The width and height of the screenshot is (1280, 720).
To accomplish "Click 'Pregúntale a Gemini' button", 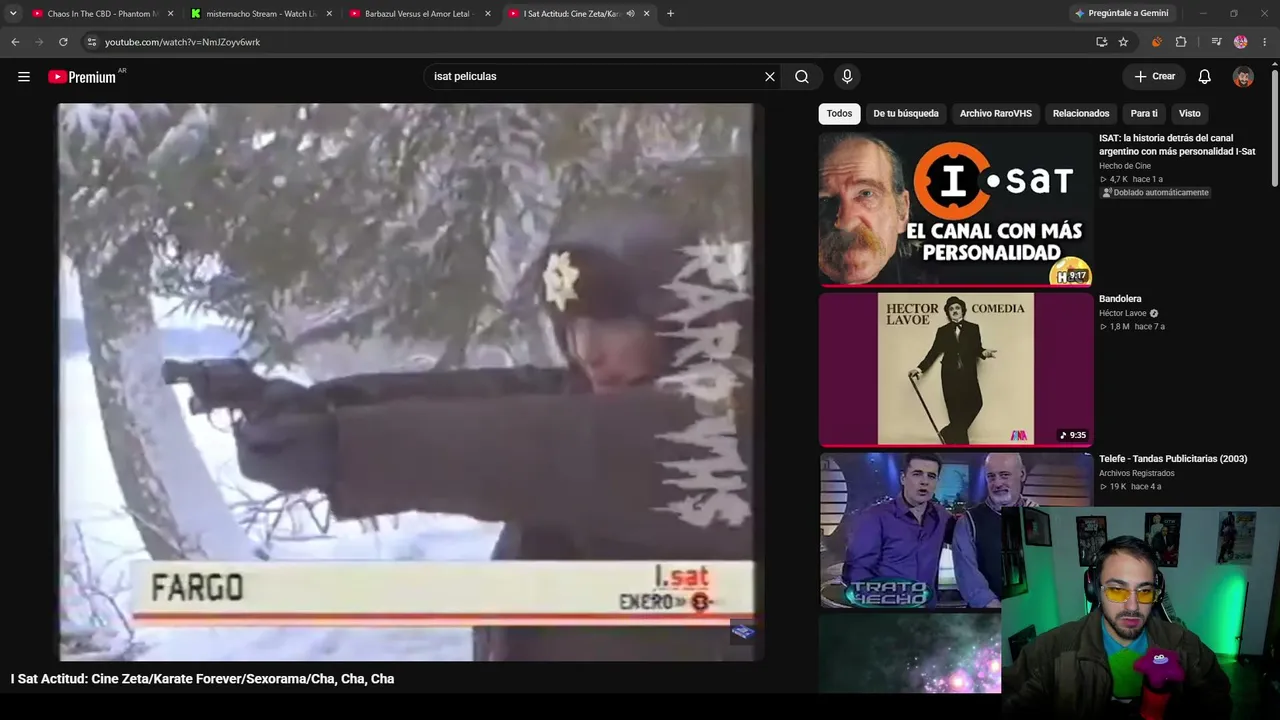I will tap(1120, 14).
